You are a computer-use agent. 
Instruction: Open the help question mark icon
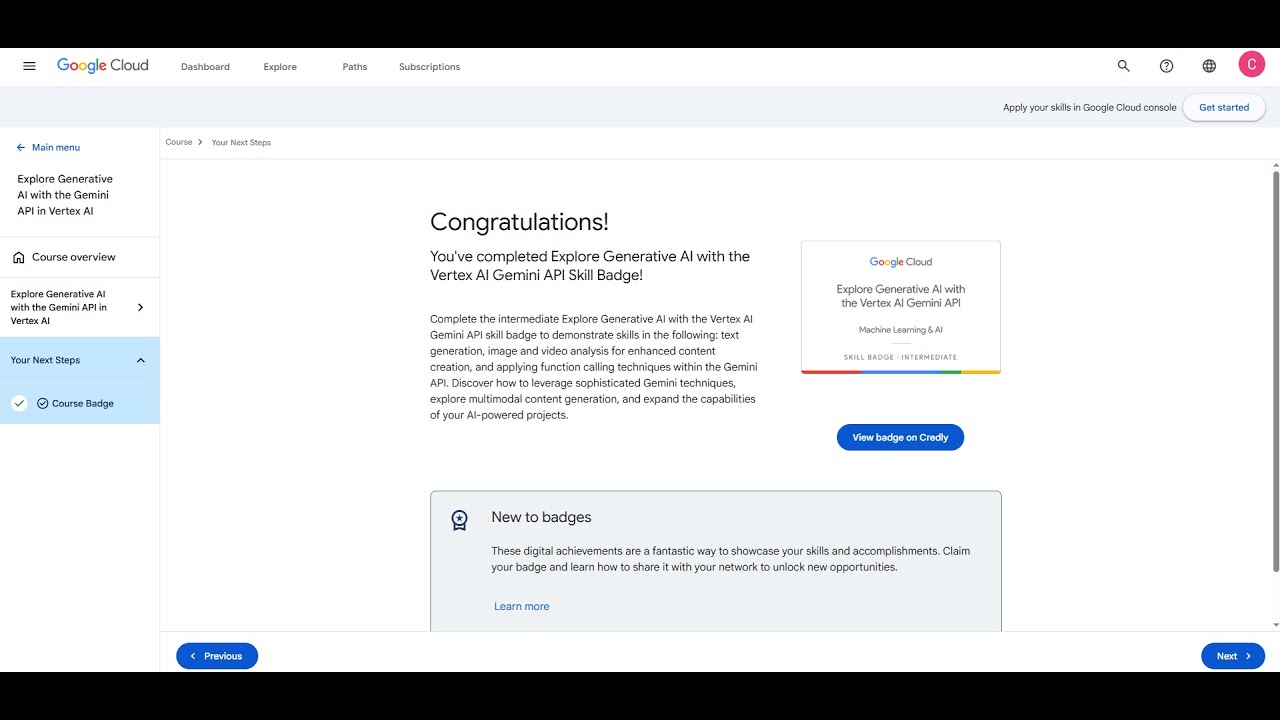pyautogui.click(x=1166, y=66)
